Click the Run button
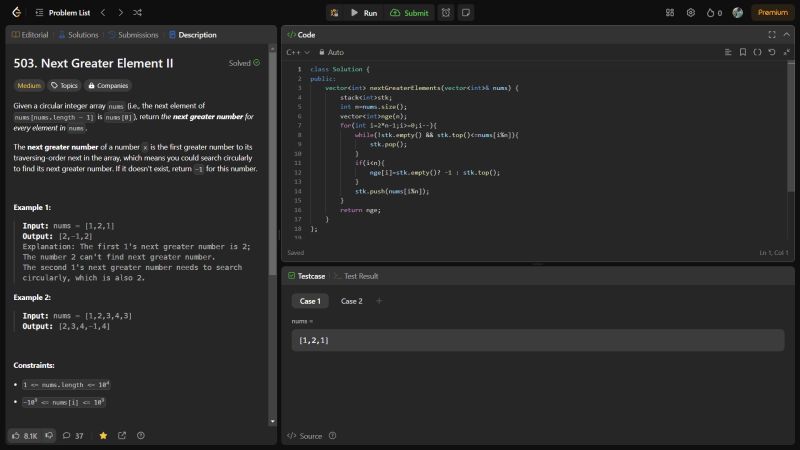Screen dimensions: 800x450 [364, 13]
